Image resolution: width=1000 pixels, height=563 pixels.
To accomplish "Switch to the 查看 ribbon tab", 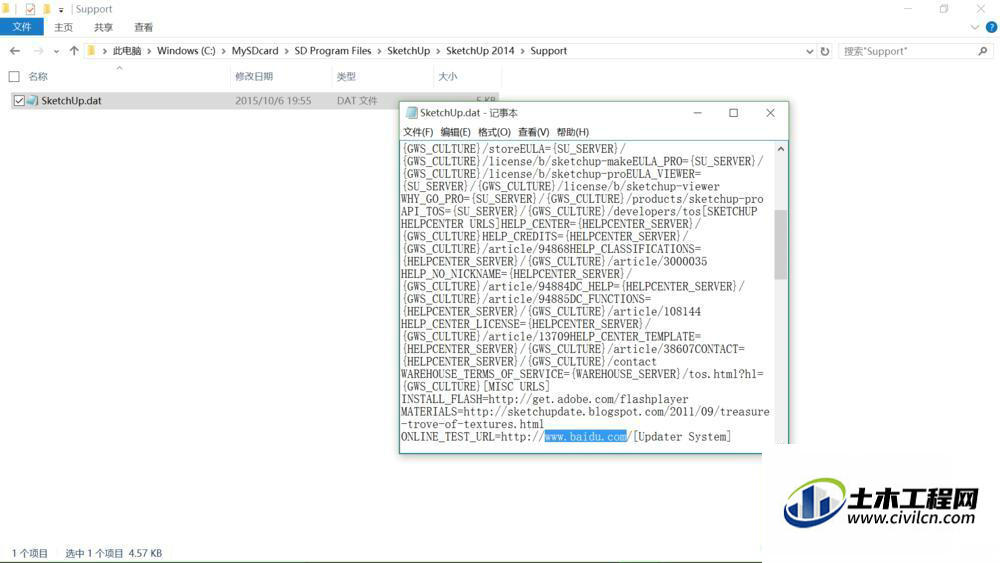I will pos(143,27).
